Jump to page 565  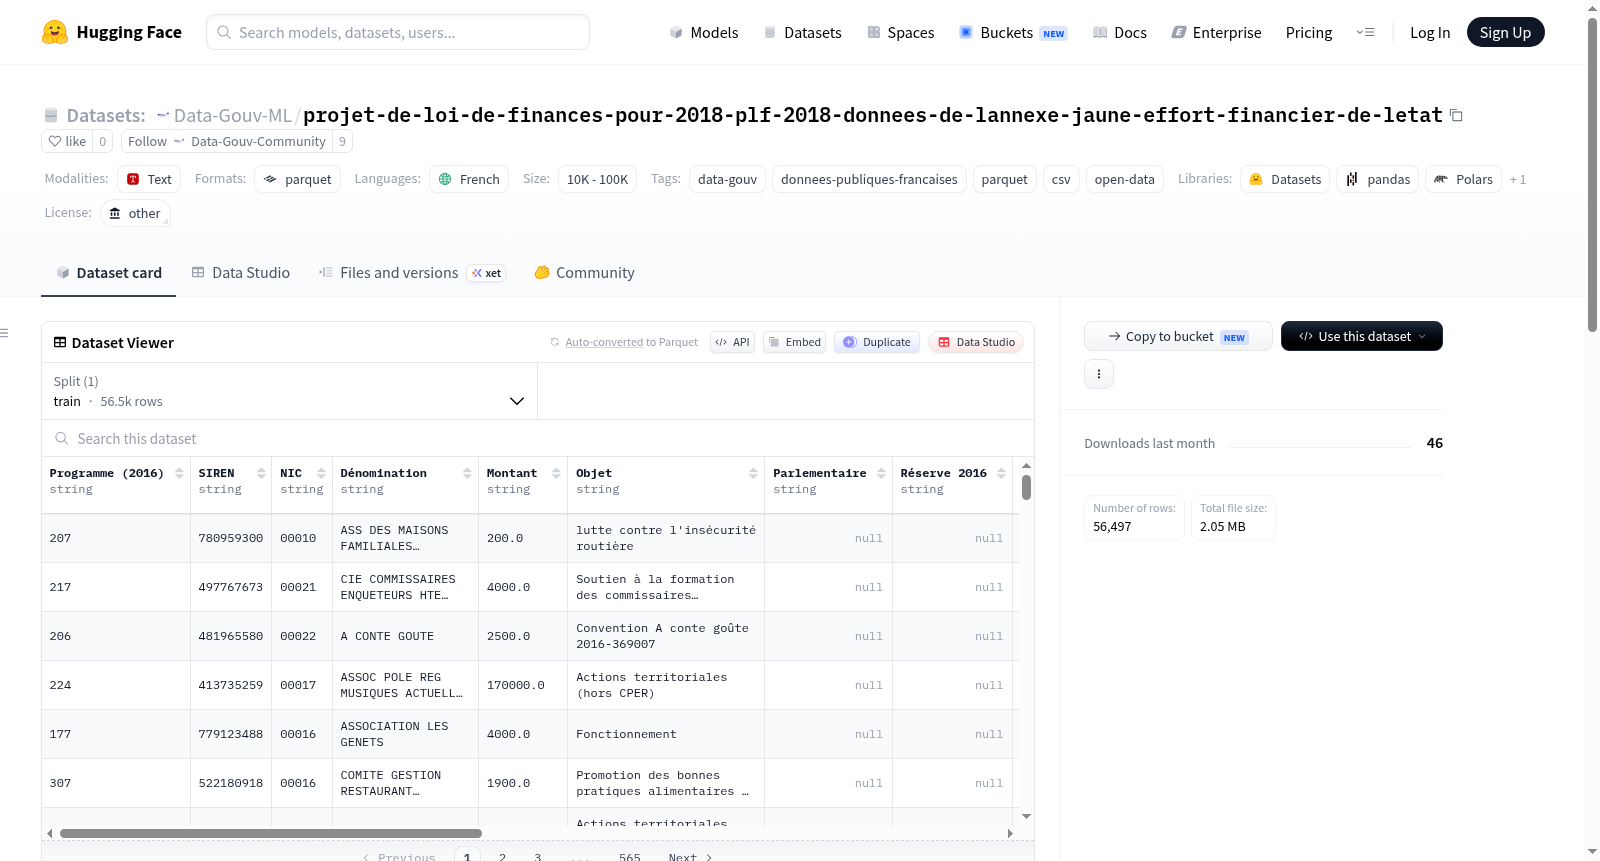click(x=629, y=856)
